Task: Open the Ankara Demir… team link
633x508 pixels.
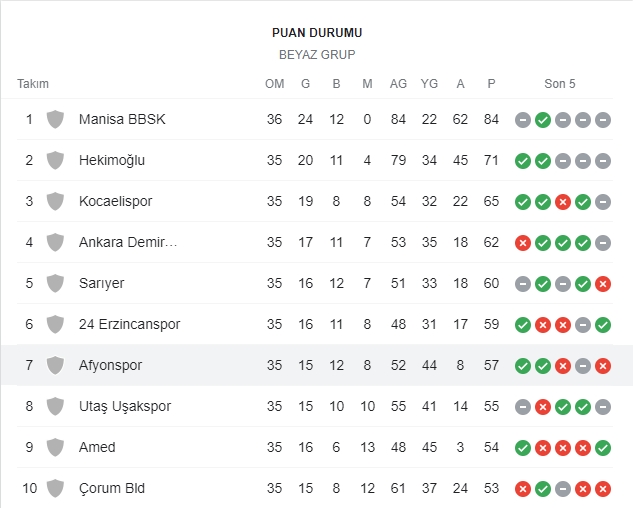Action: pos(128,242)
